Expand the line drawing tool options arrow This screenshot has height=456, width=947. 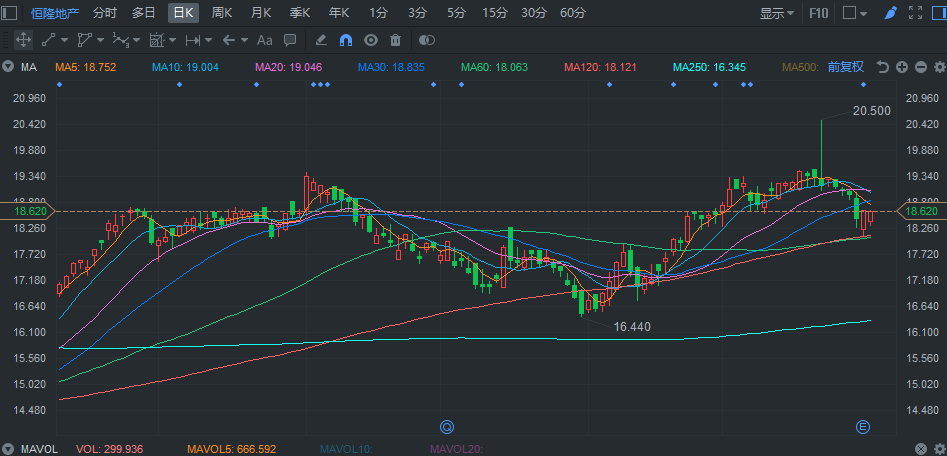pos(64,40)
